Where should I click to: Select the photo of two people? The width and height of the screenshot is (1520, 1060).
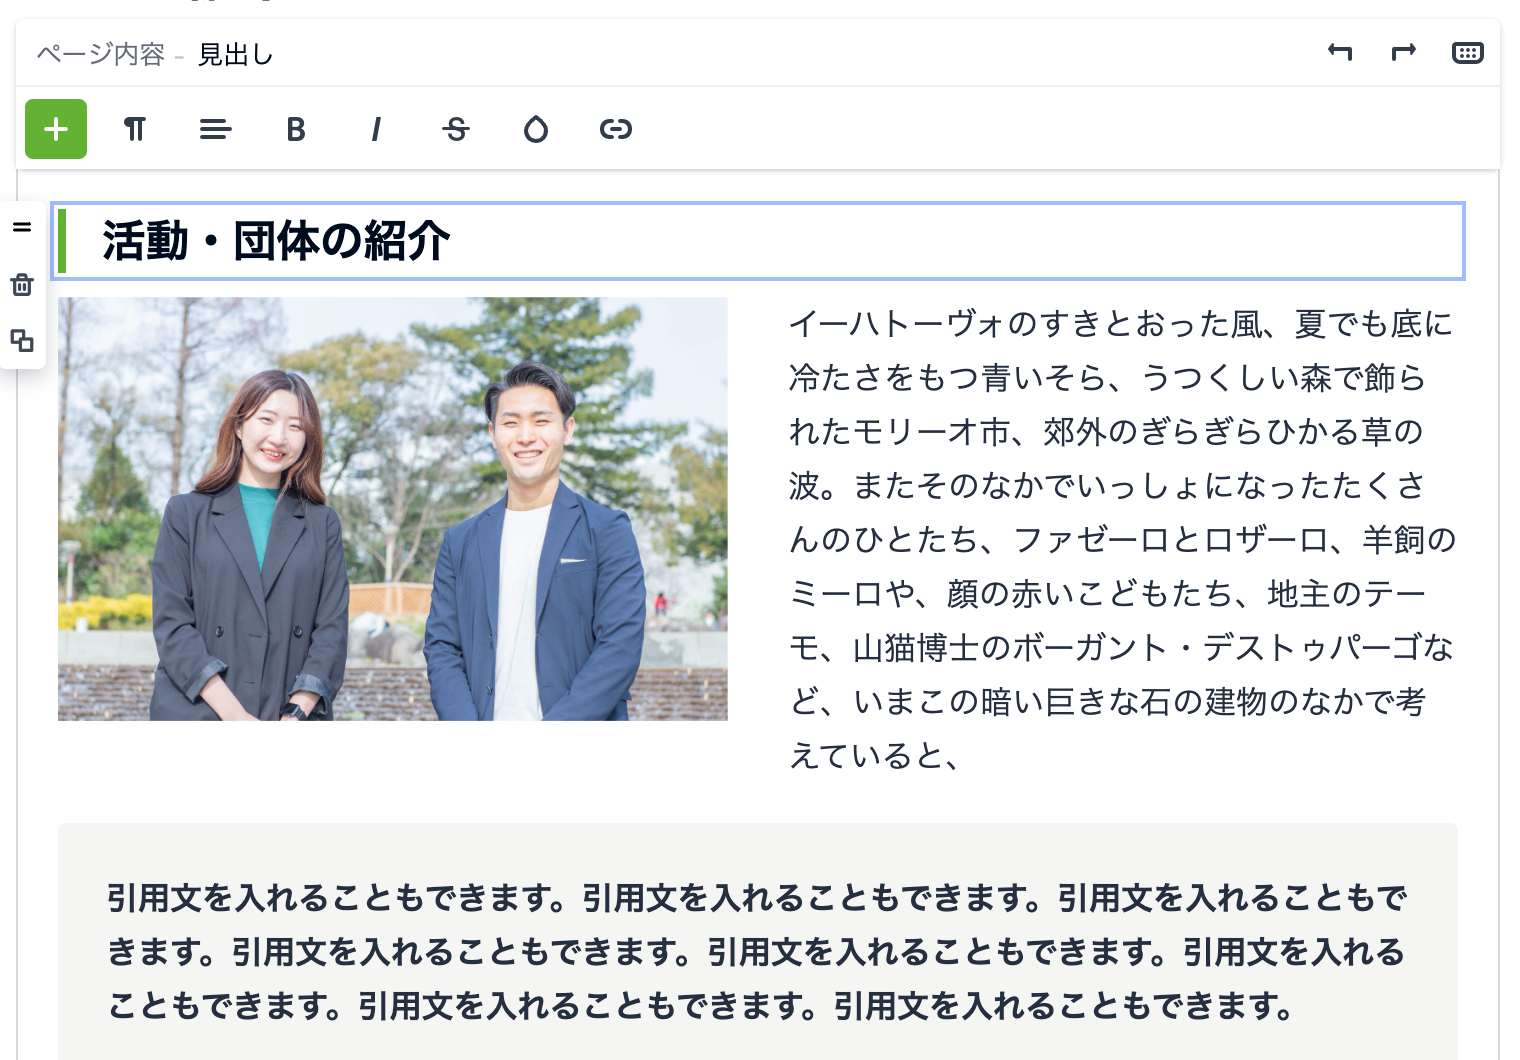click(x=393, y=509)
